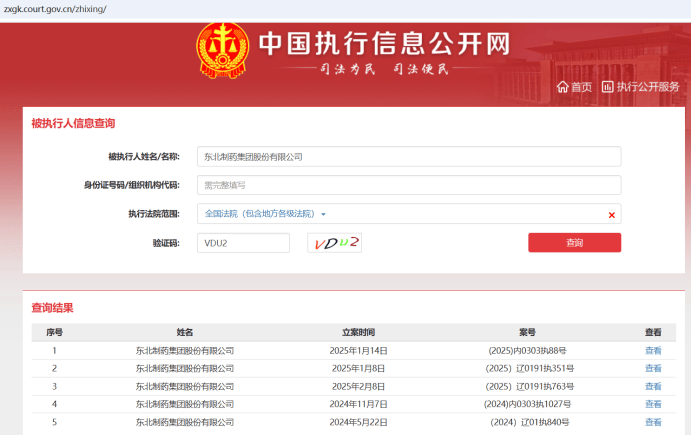Click the 中国执行信息公开网 site title
This screenshot has width=692, height=436.
384,43
